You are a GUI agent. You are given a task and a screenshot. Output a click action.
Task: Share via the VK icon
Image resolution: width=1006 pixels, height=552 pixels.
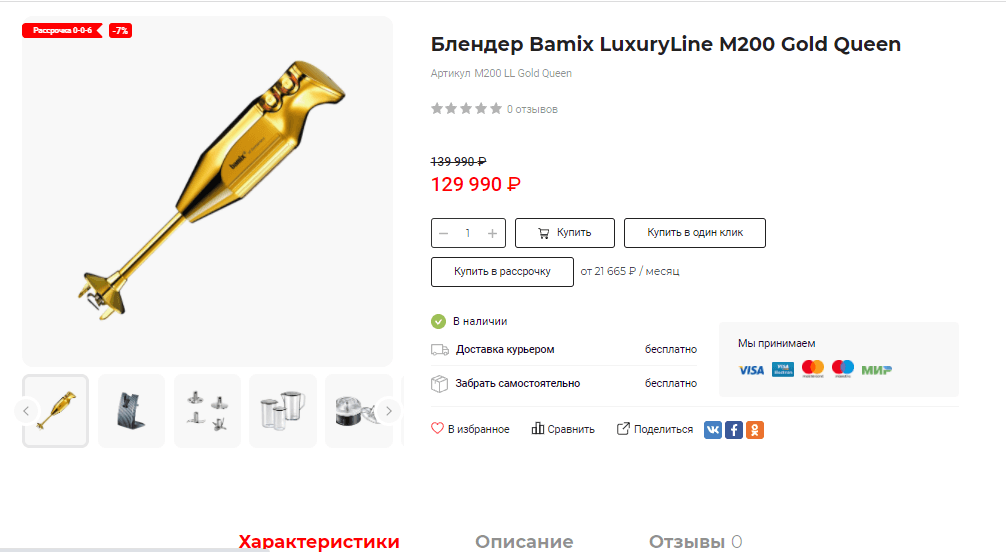[713, 429]
